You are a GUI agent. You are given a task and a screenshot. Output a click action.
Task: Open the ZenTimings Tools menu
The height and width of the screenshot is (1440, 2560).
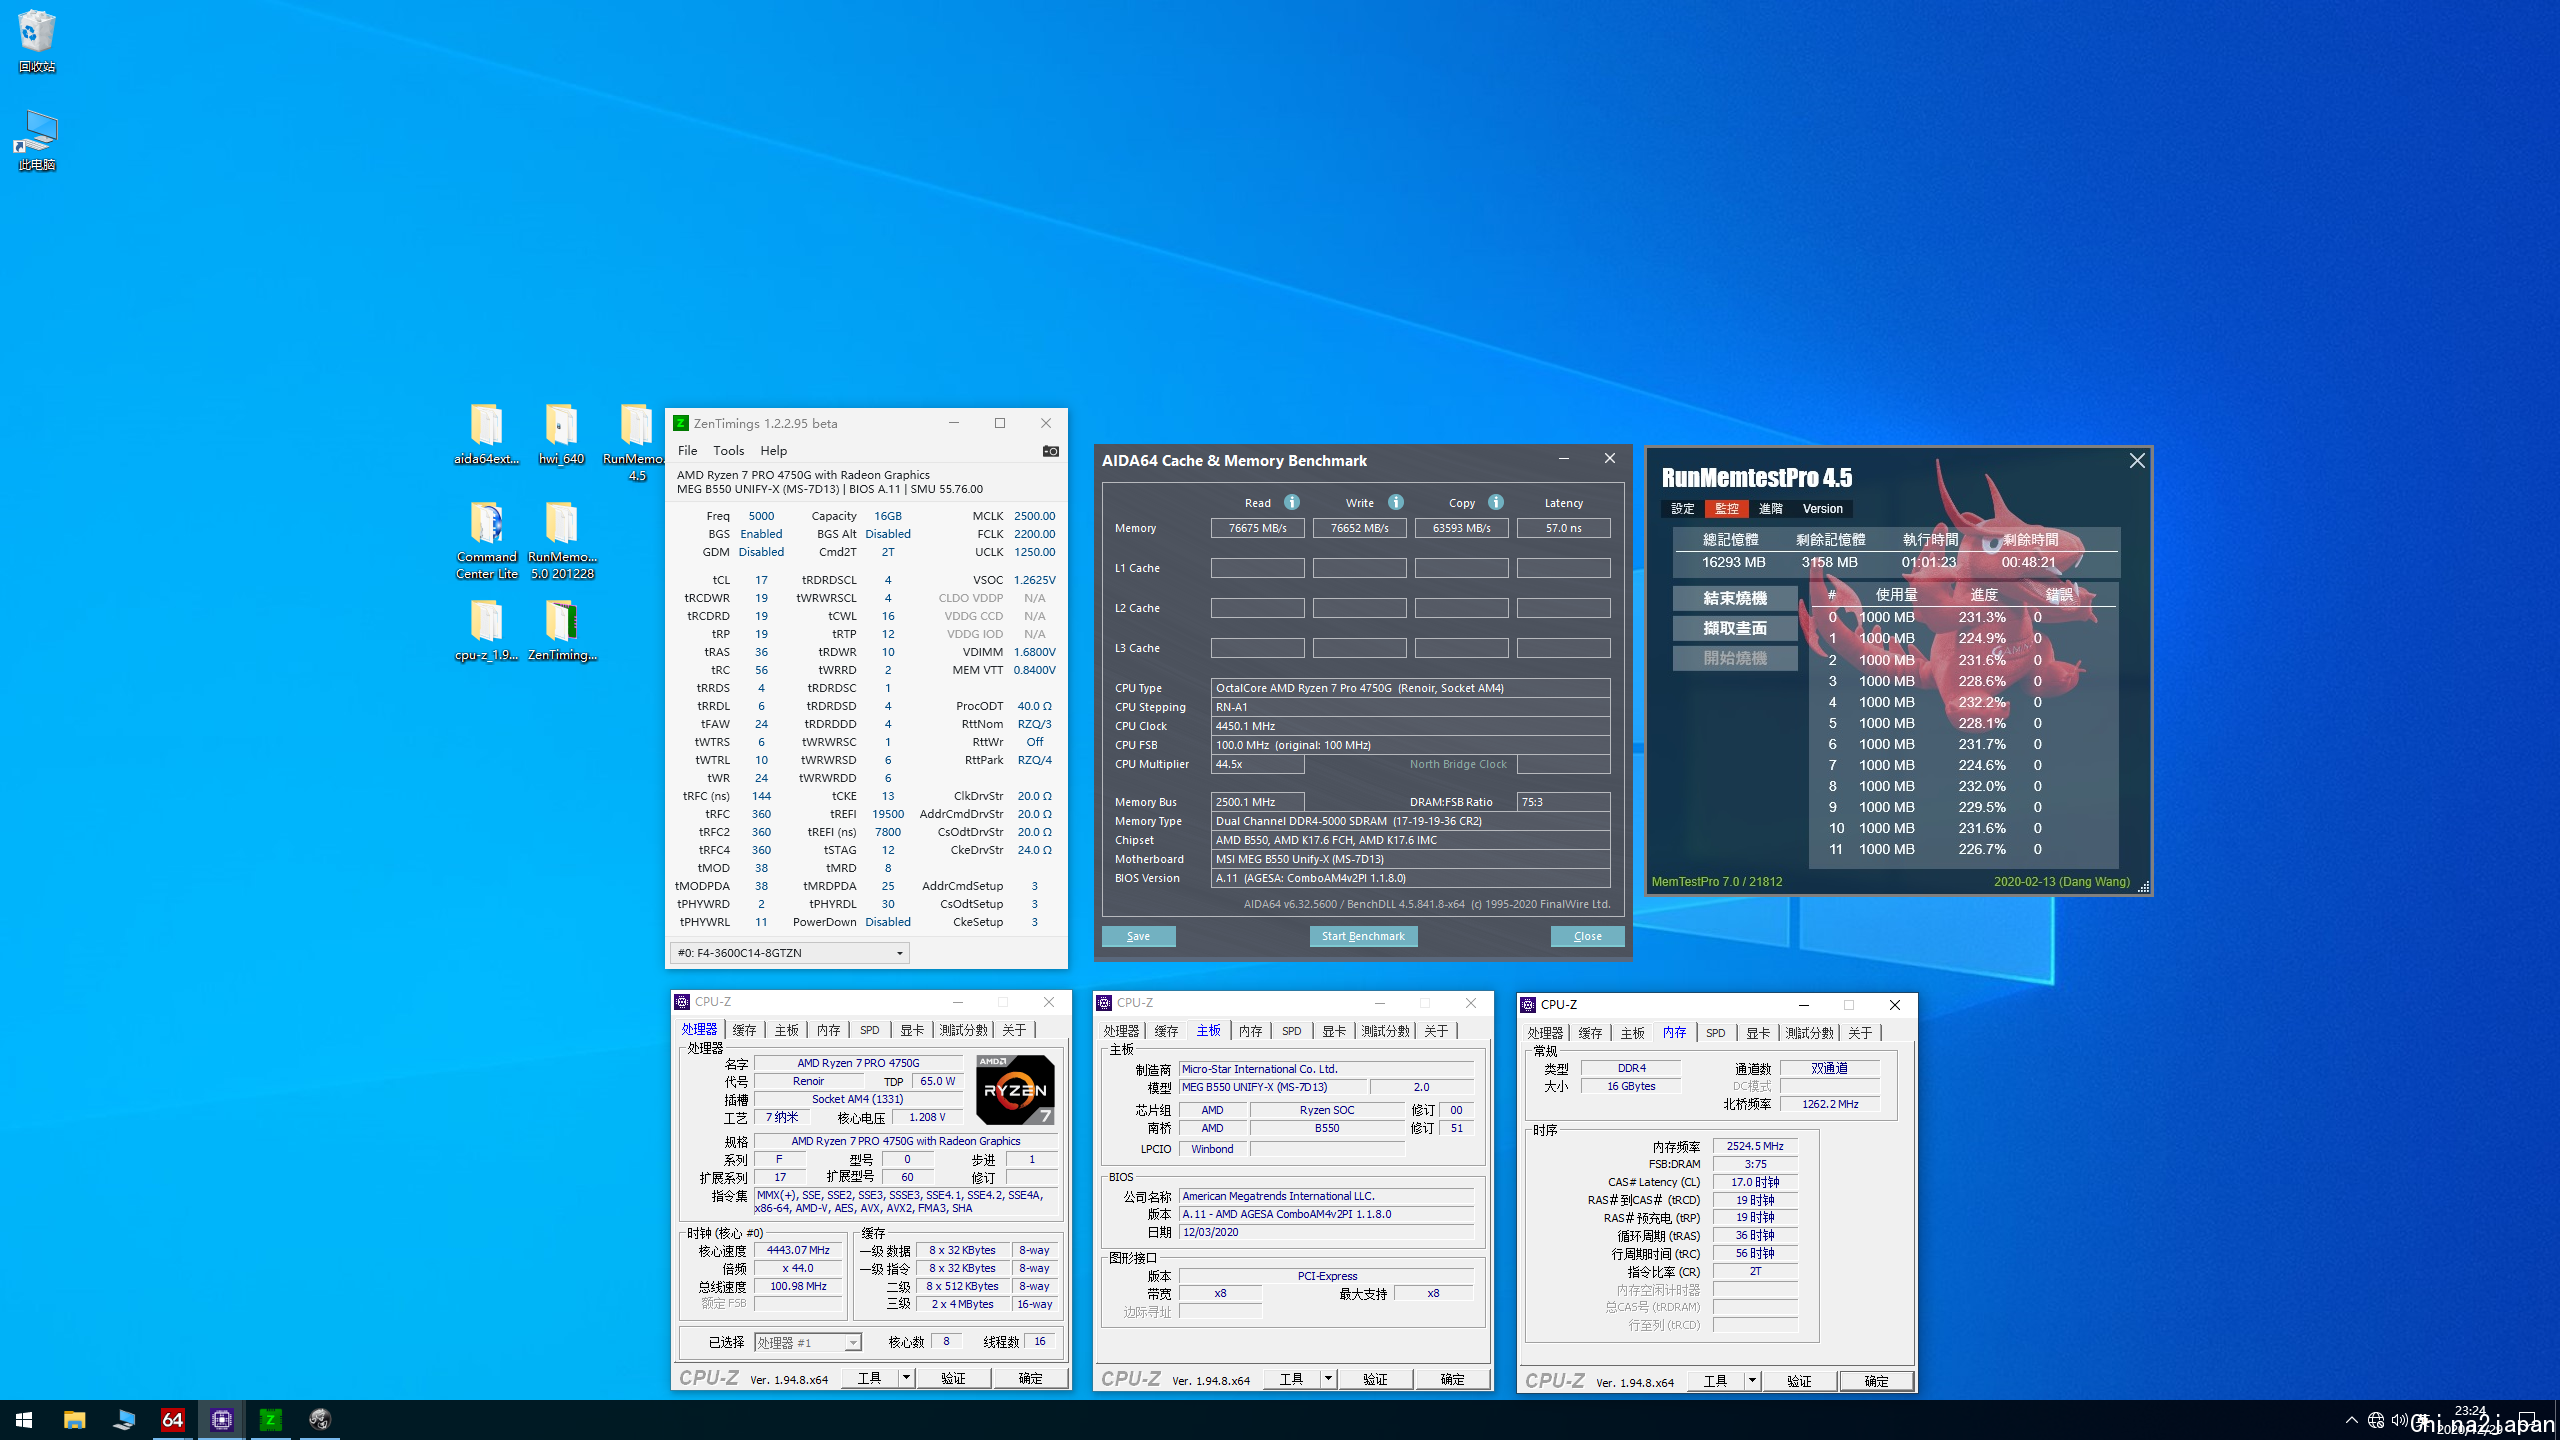pos(728,451)
